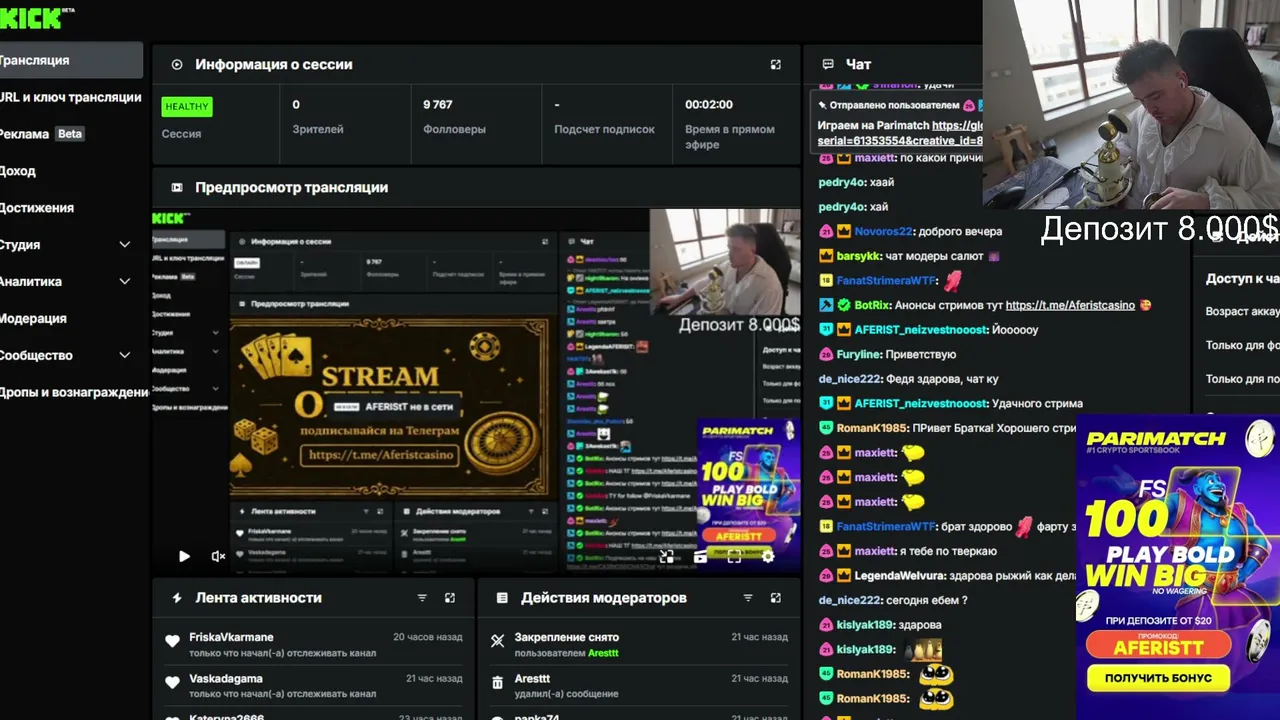Screen dimensions: 1280x720
Task: Click the Parimatch banner logo
Action: [x=1156, y=439]
